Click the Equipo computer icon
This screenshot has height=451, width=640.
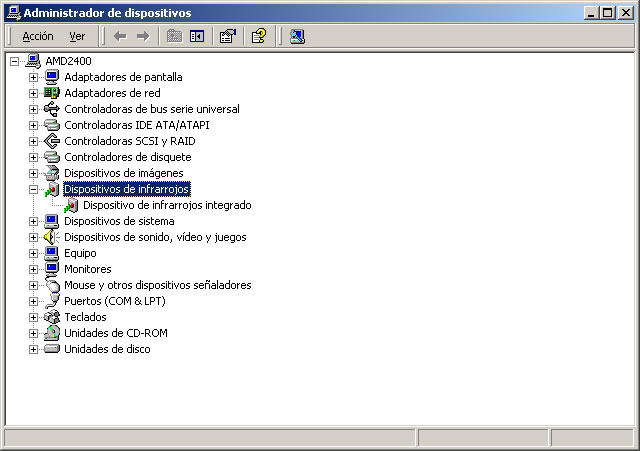52,253
